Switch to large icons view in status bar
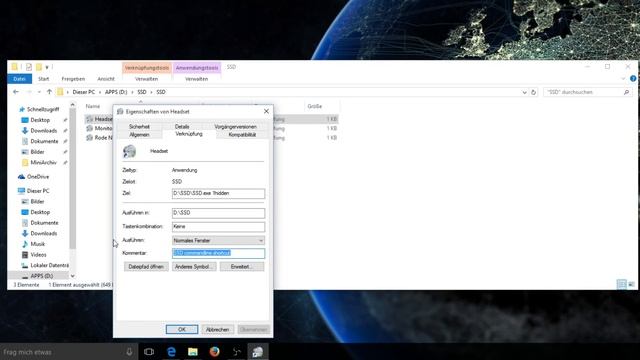640x360 pixels. pyautogui.click(x=631, y=284)
